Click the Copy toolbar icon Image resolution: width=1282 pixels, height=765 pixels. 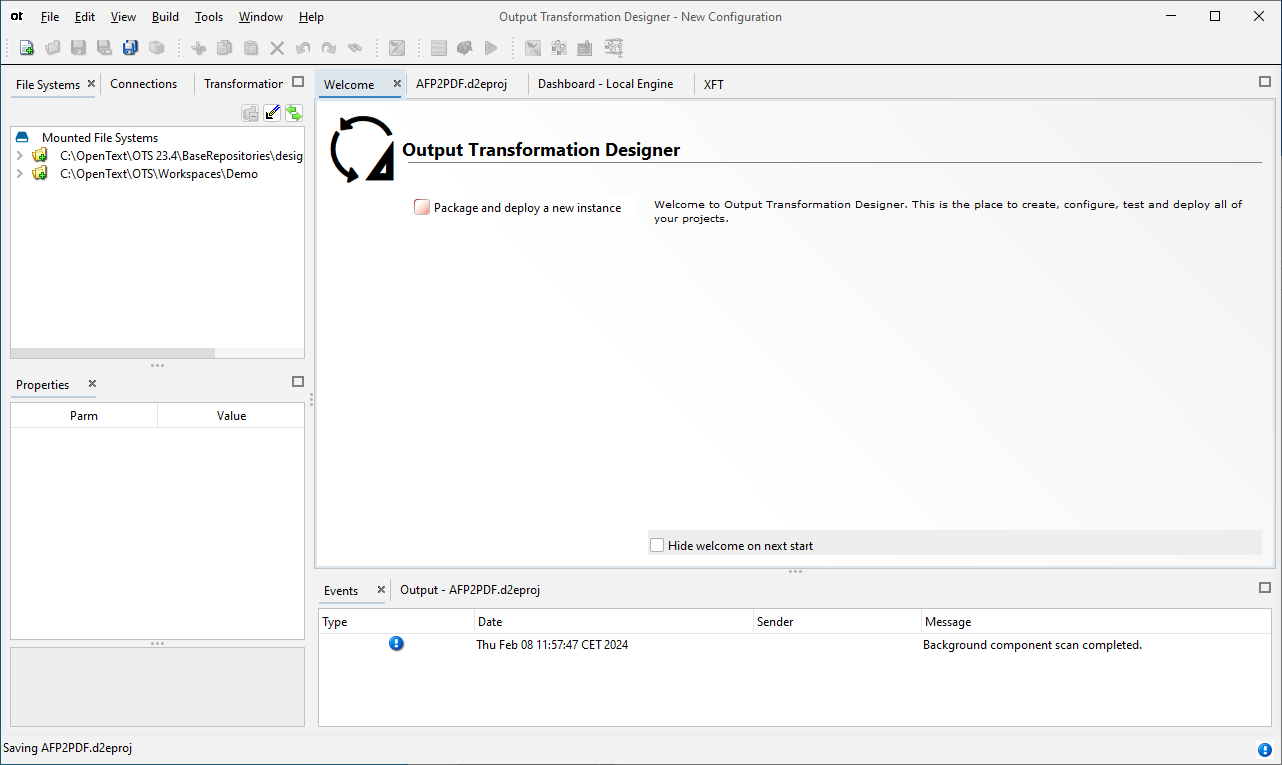tap(225, 48)
